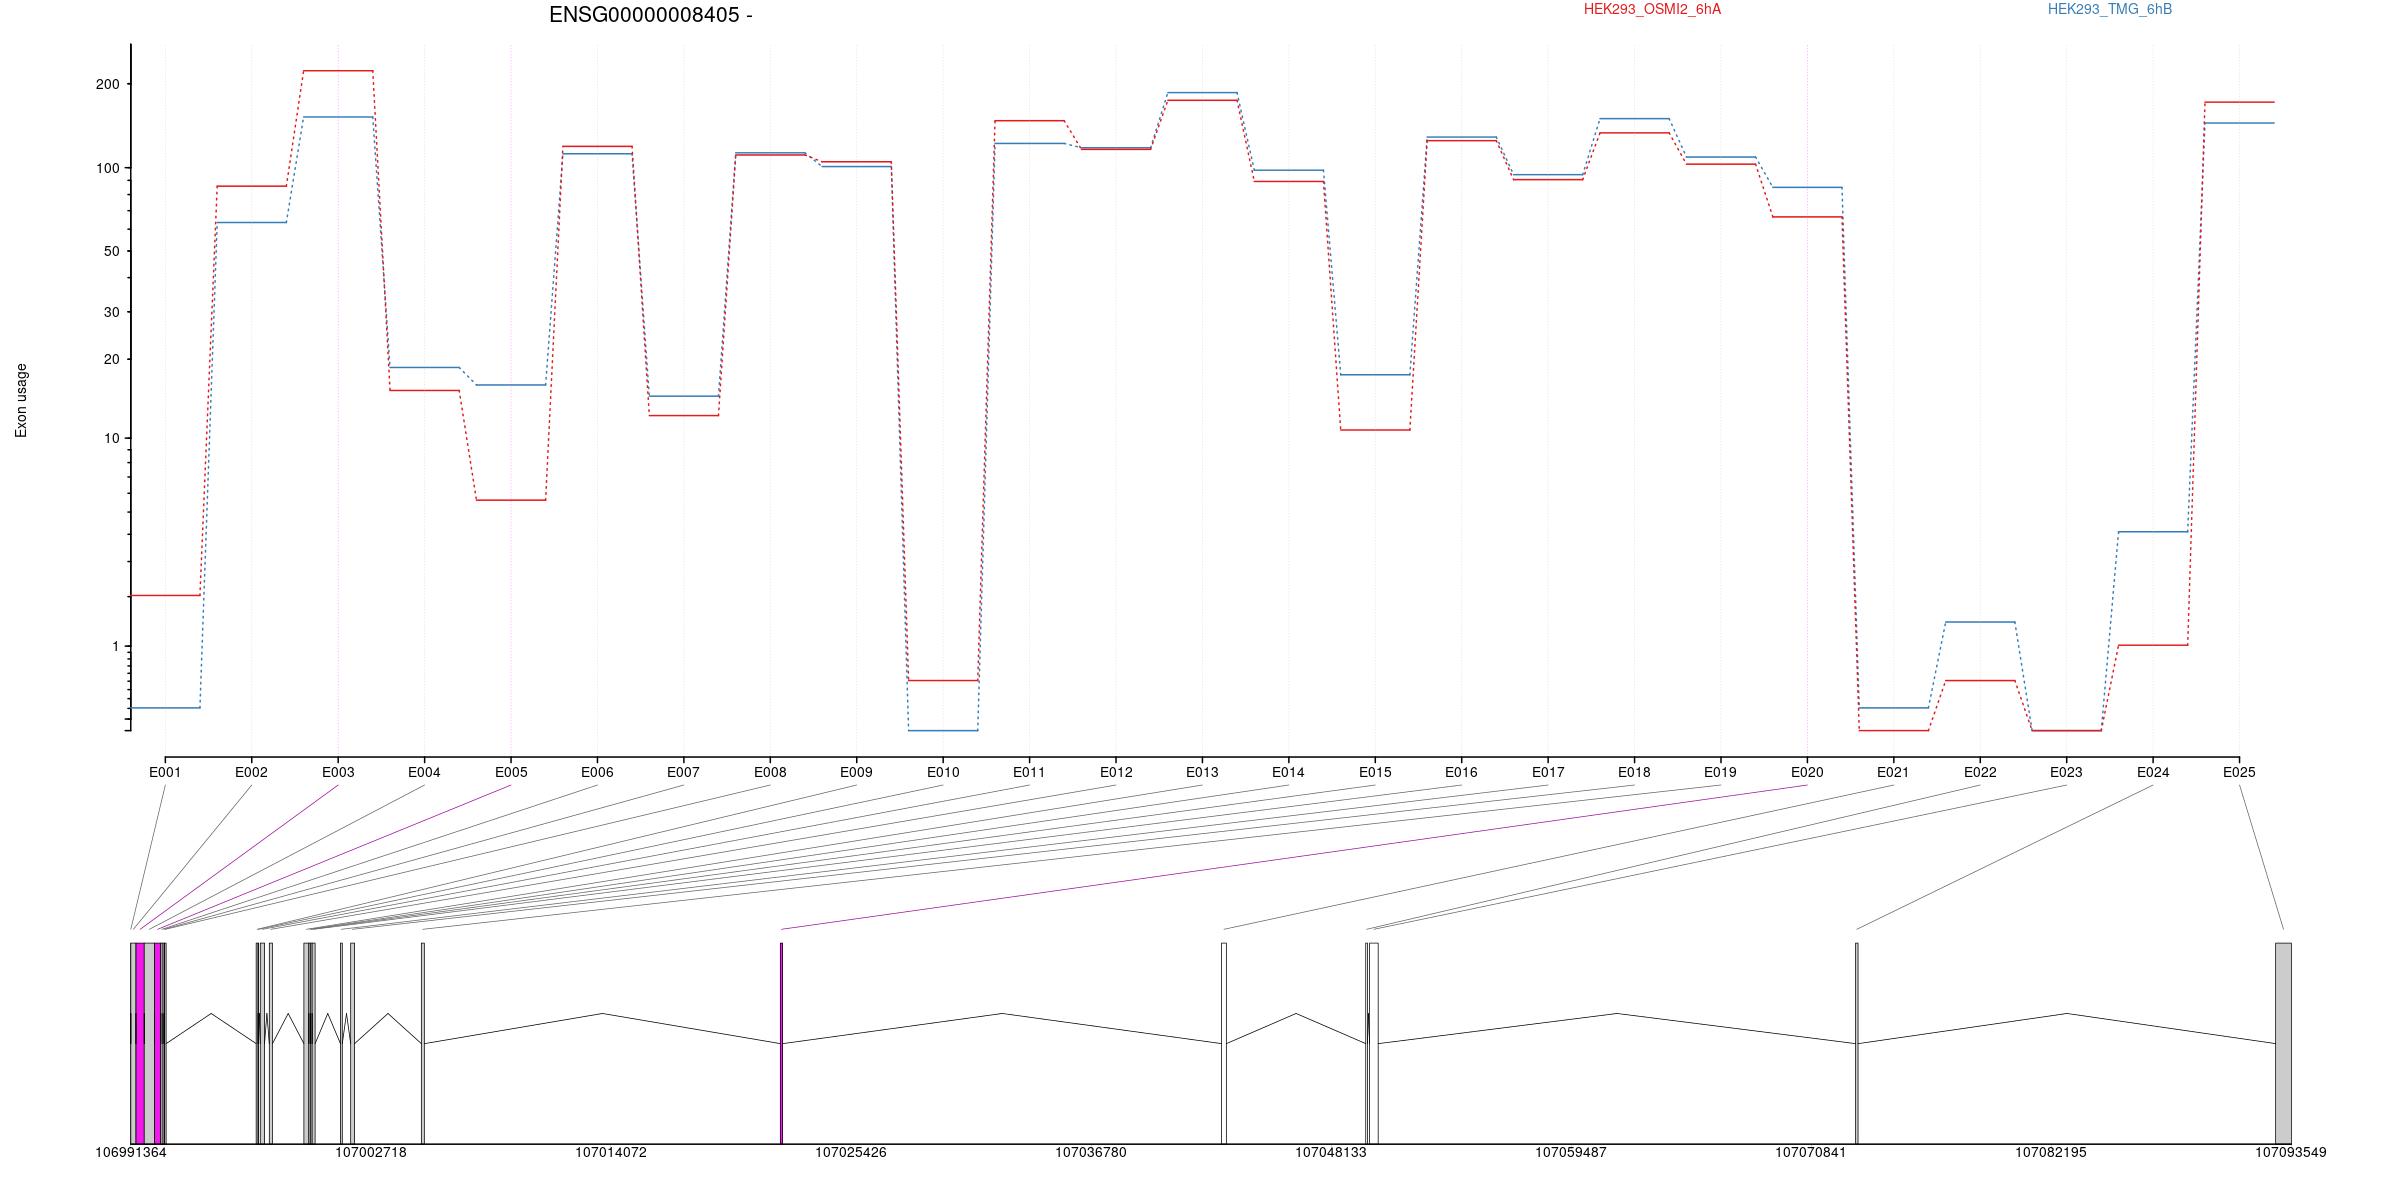Screen dimensions: 2400x1200
Task: Click genomic coordinate 107036780
Action: 1091,1153
